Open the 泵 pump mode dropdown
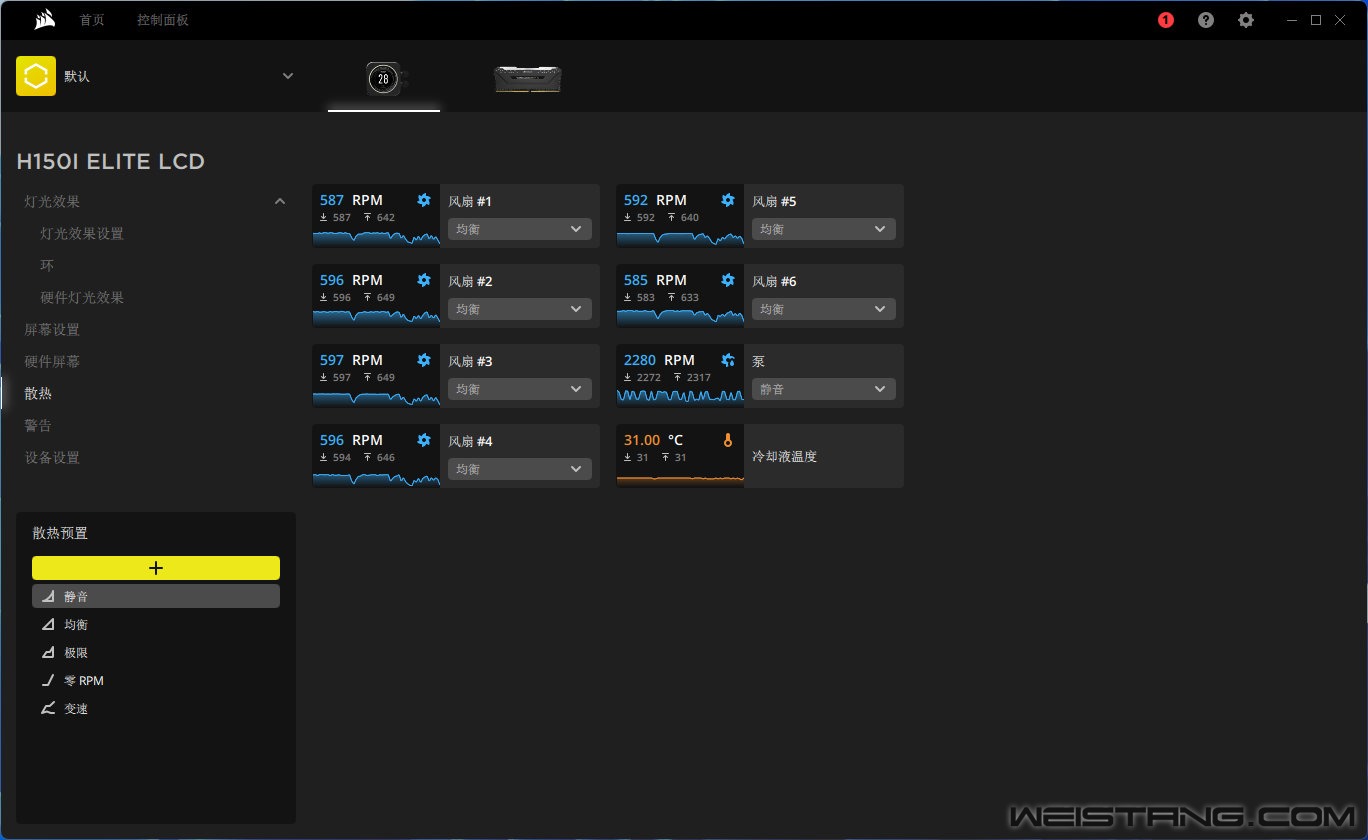1368x840 pixels. pos(824,389)
